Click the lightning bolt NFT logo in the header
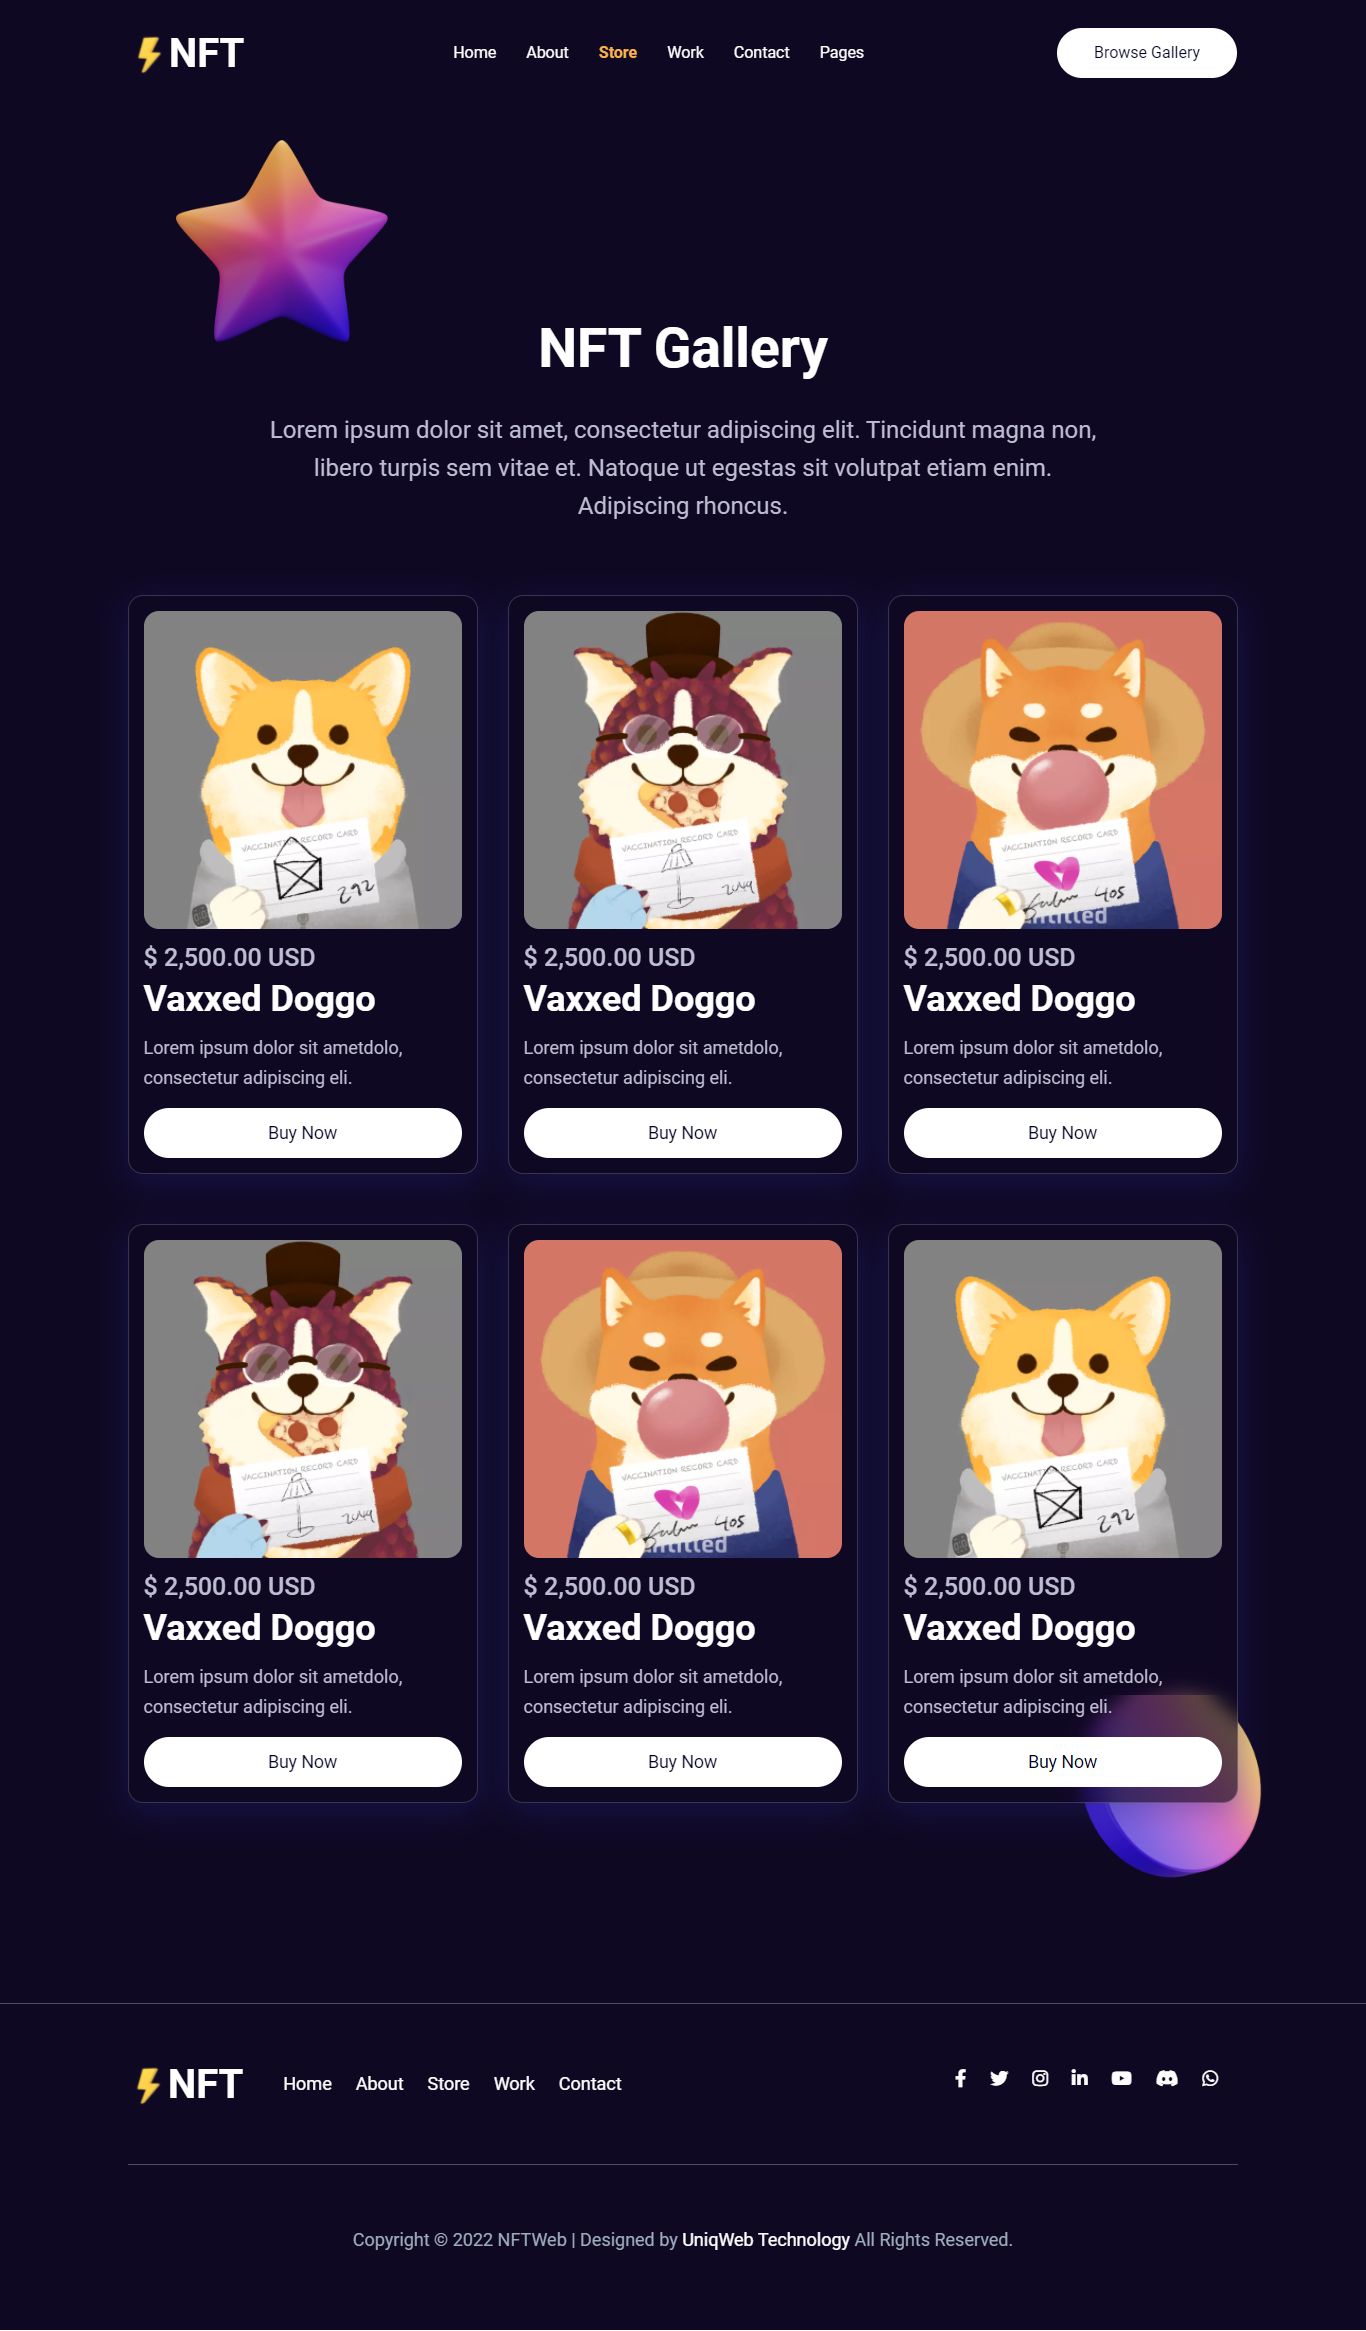Viewport: 1366px width, 2331px height. (190, 53)
